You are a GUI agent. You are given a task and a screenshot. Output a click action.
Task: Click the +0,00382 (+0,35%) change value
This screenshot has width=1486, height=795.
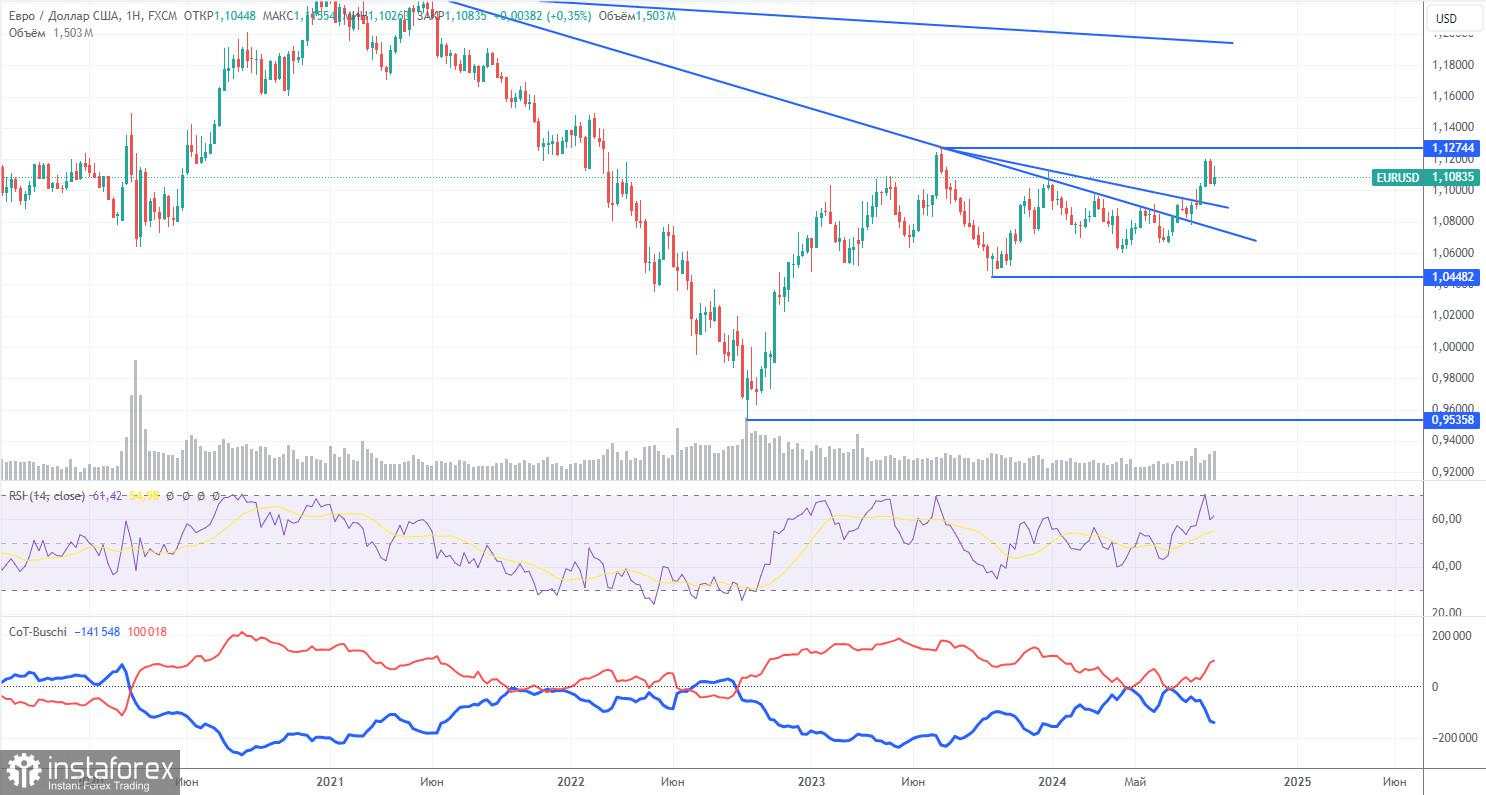(x=544, y=16)
